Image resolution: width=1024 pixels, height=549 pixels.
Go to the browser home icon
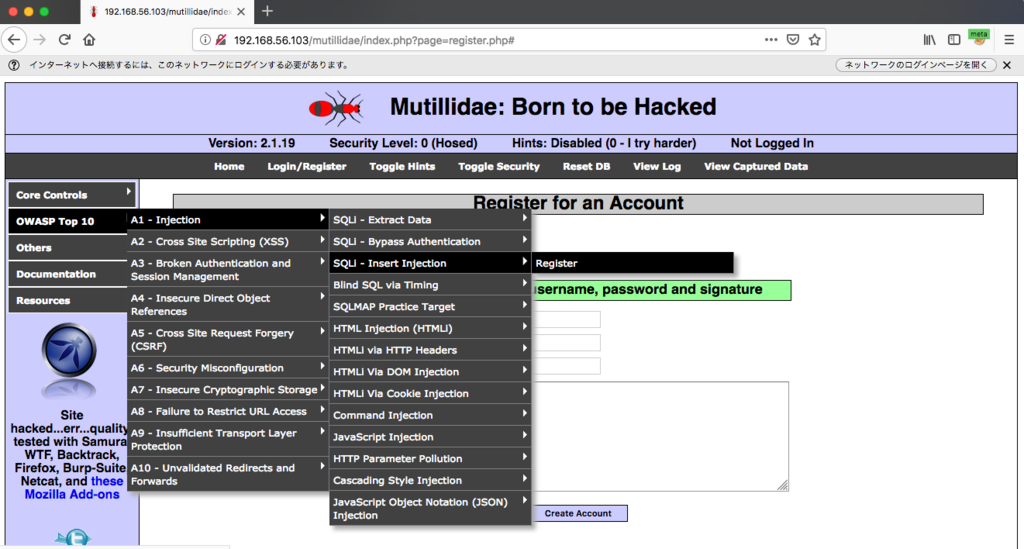tap(89, 40)
